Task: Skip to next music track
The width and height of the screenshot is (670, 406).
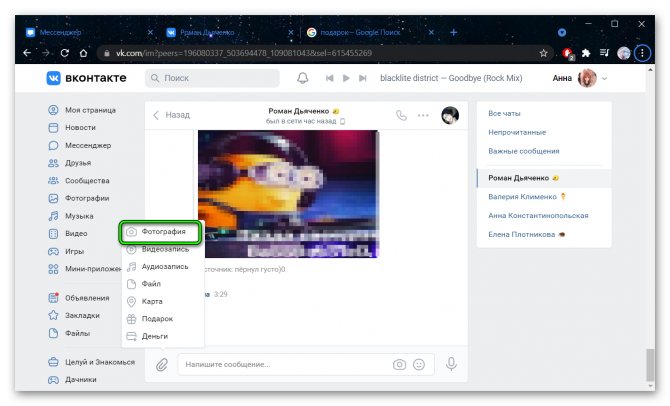Action: coord(363,78)
